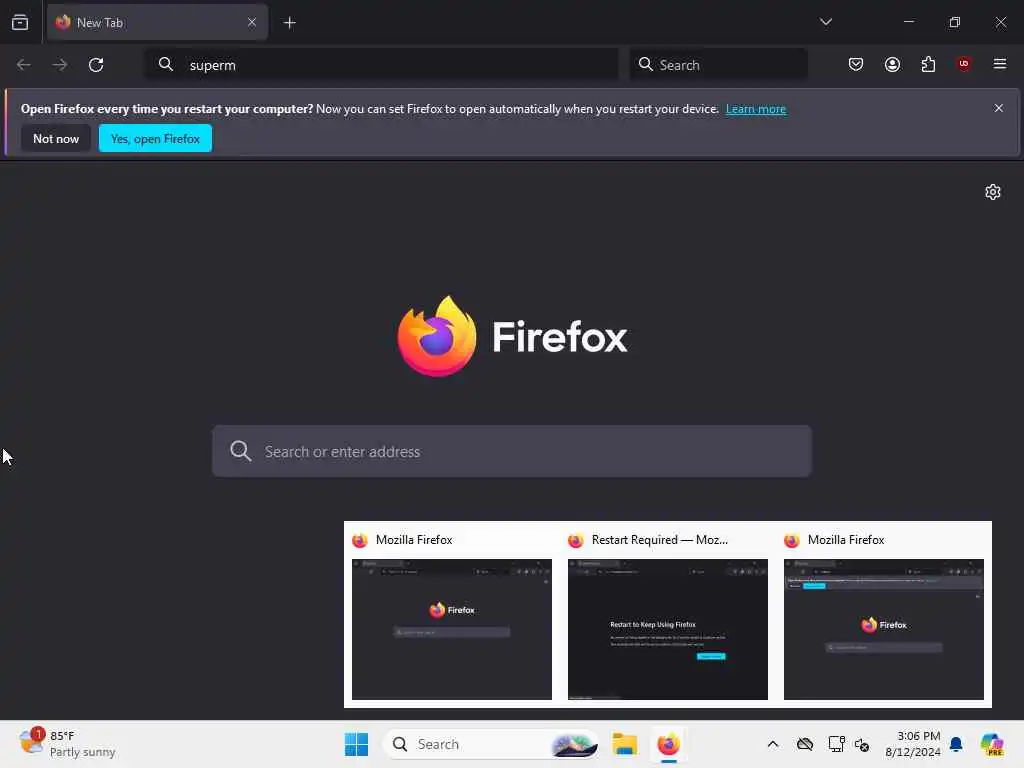The height and width of the screenshot is (768, 1024).
Task: Go back with the back arrow
Action: 24,65
